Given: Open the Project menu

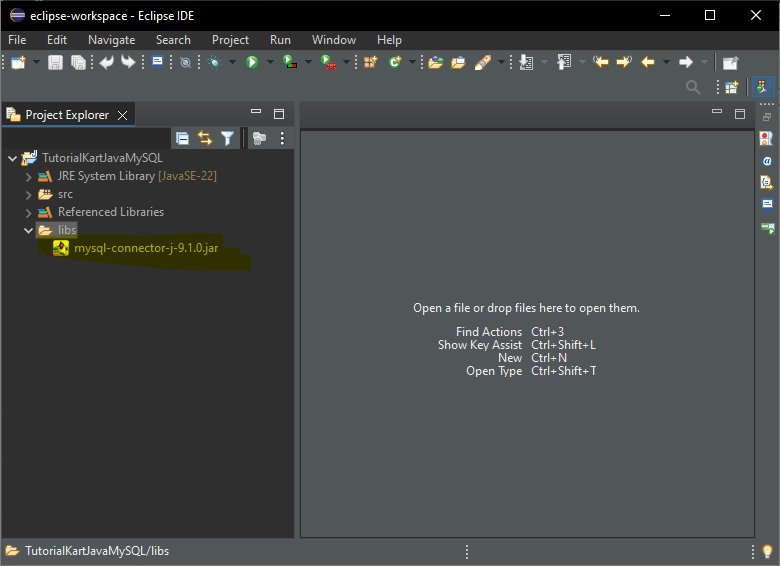Looking at the screenshot, I should (x=230, y=40).
